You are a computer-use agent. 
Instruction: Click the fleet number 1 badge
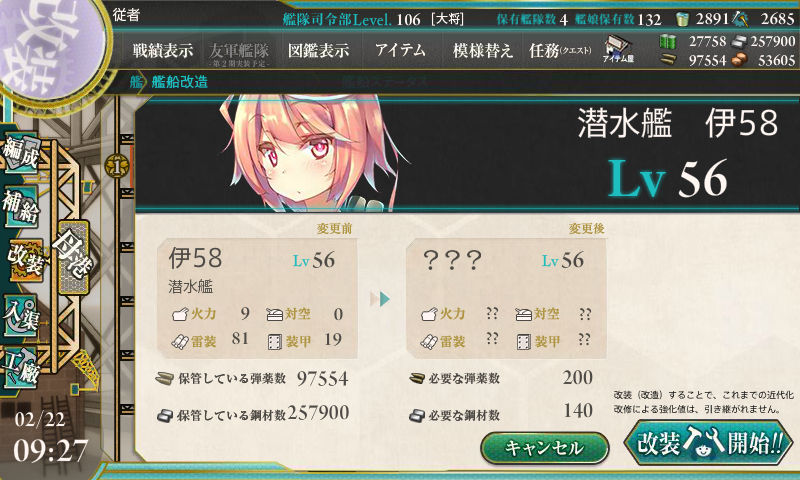coord(117,166)
